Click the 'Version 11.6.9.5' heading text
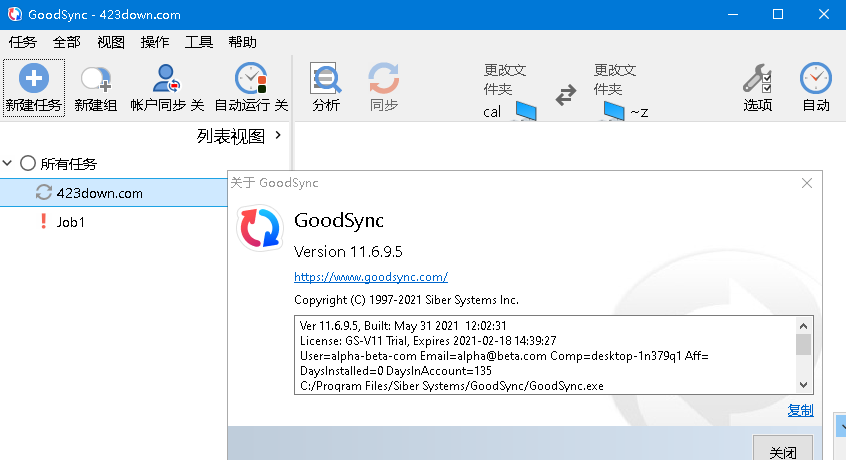The image size is (846, 460). 348,252
